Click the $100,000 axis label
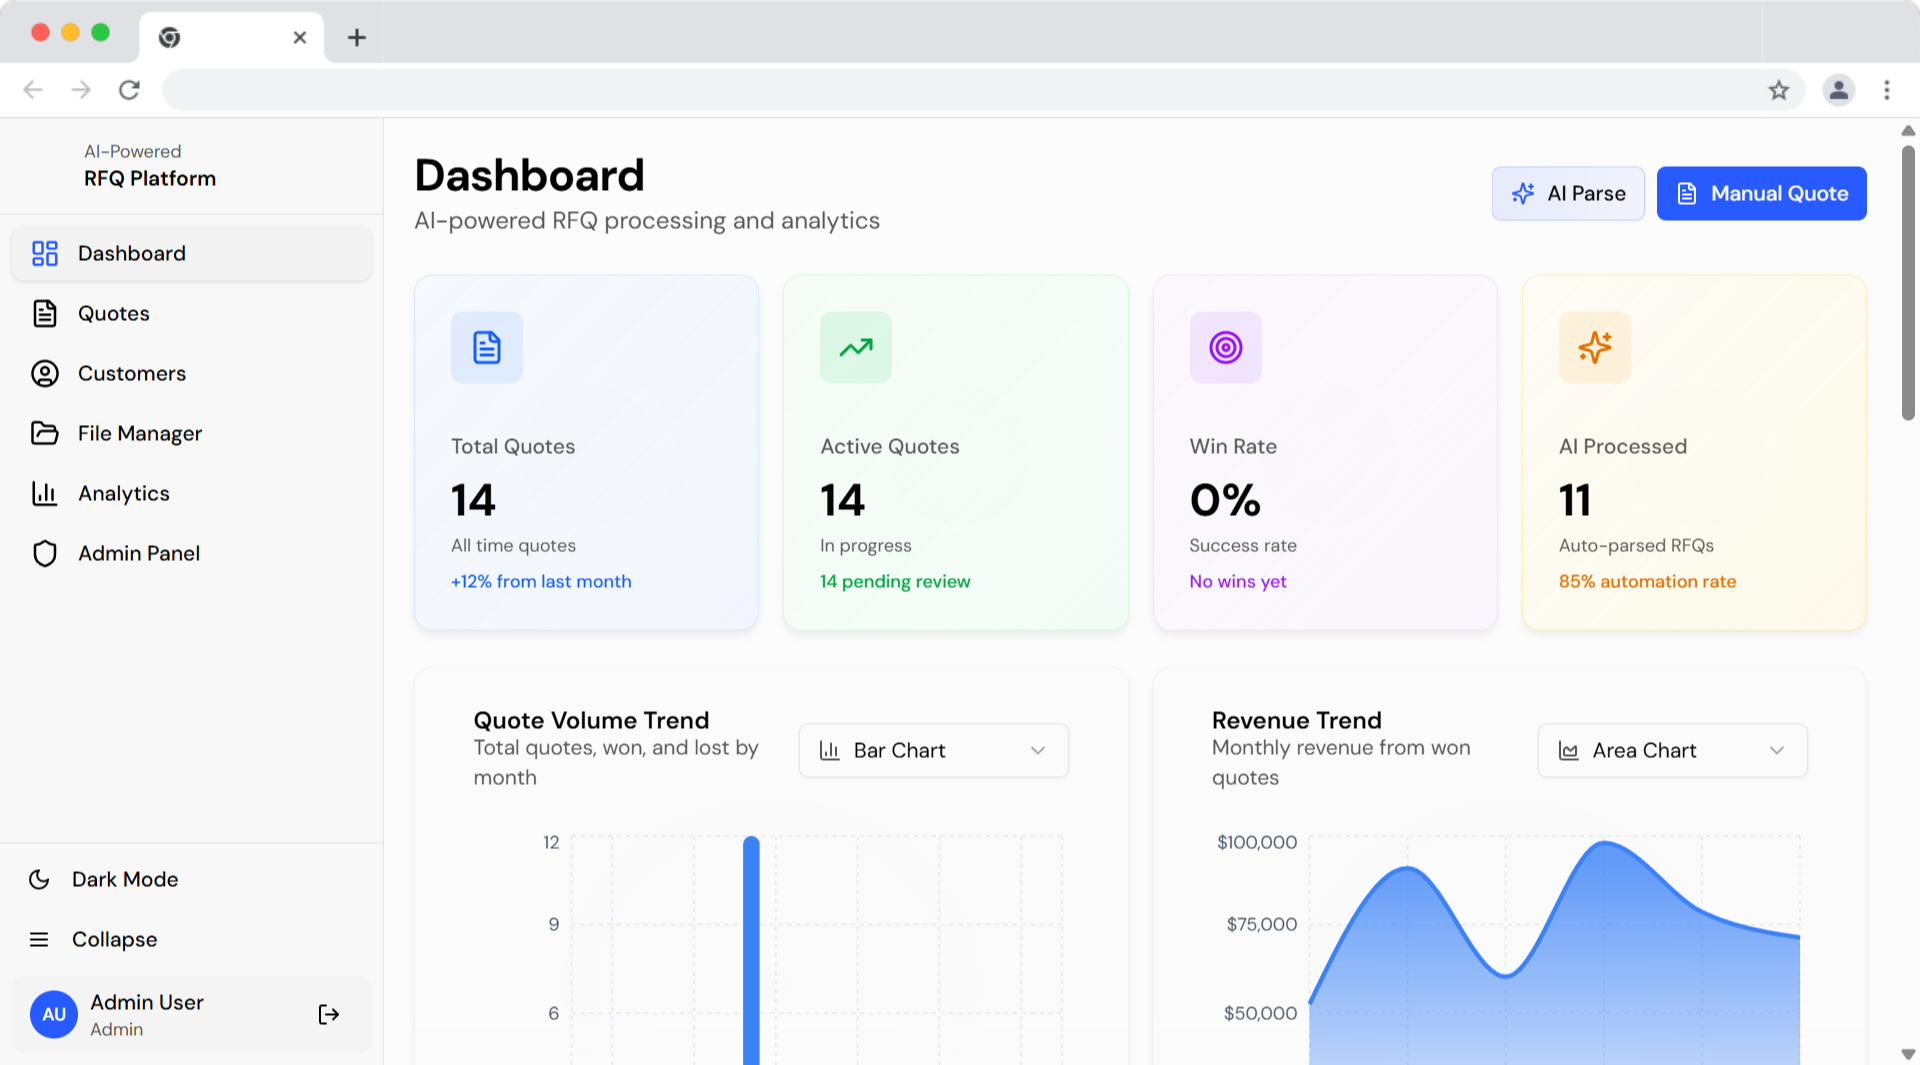1920x1065 pixels. click(x=1257, y=842)
